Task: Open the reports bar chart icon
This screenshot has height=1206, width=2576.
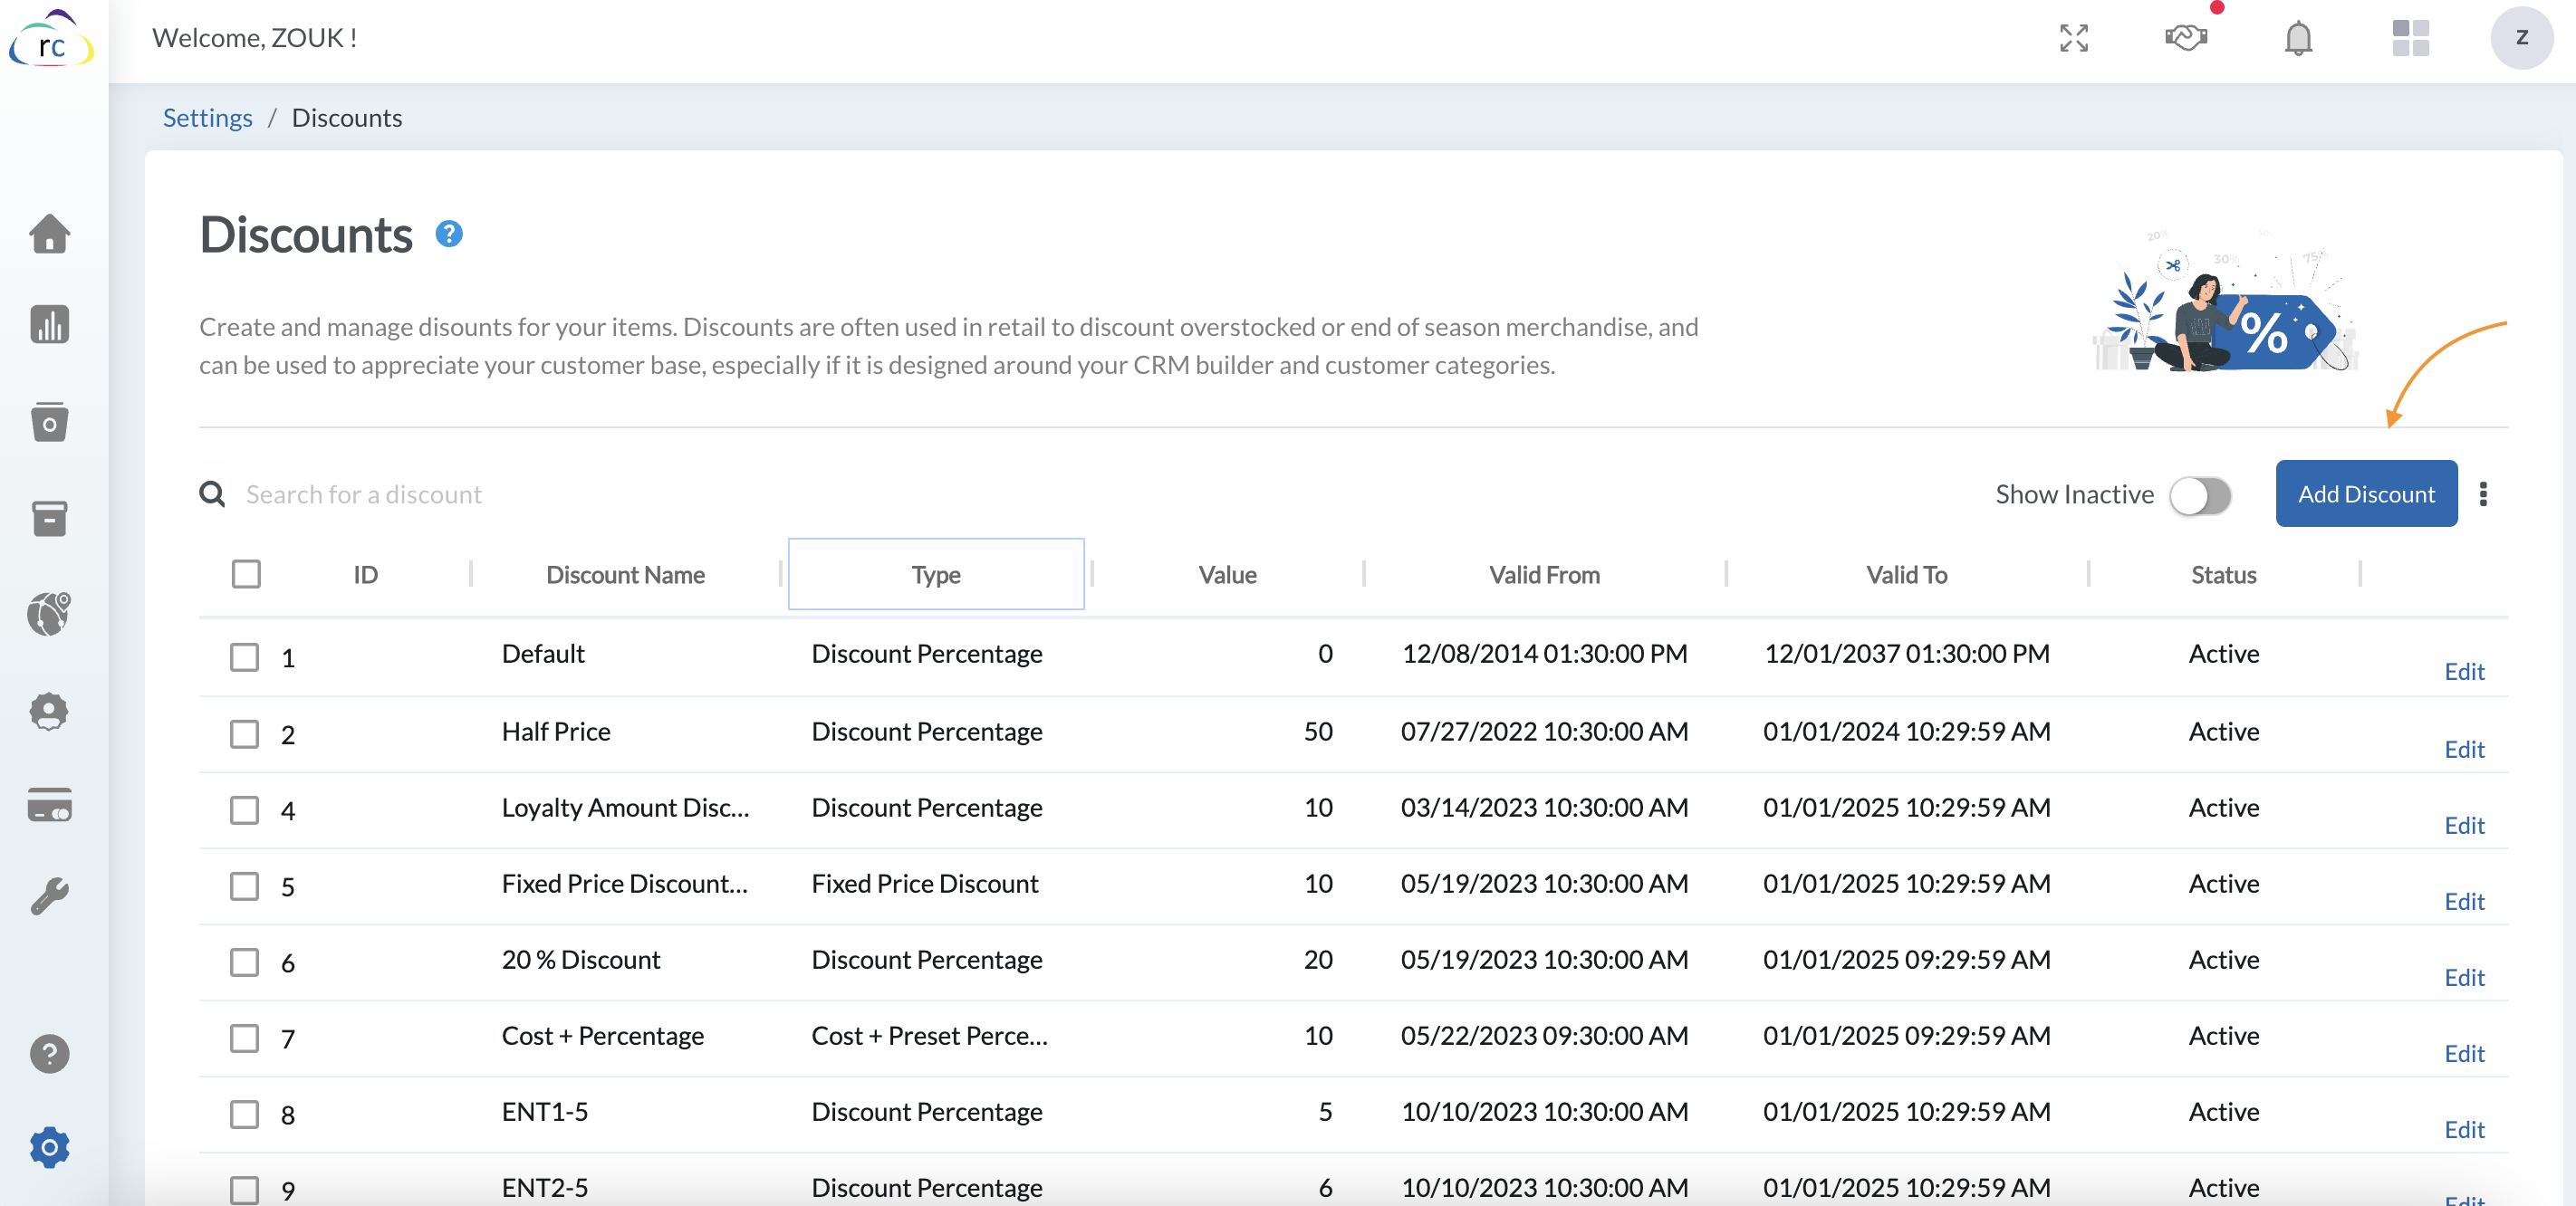Action: pyautogui.click(x=49, y=324)
